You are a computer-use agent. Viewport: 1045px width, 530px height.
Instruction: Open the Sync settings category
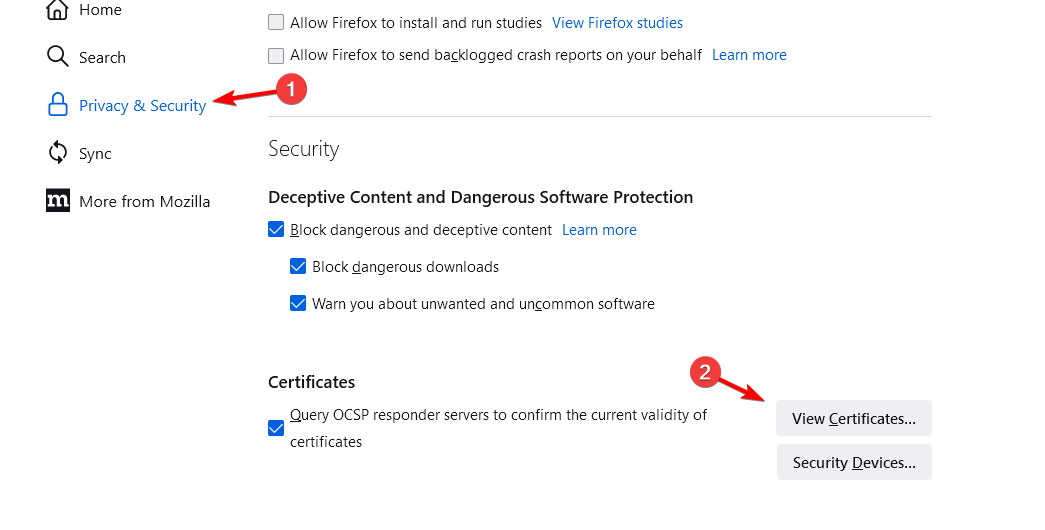95,153
